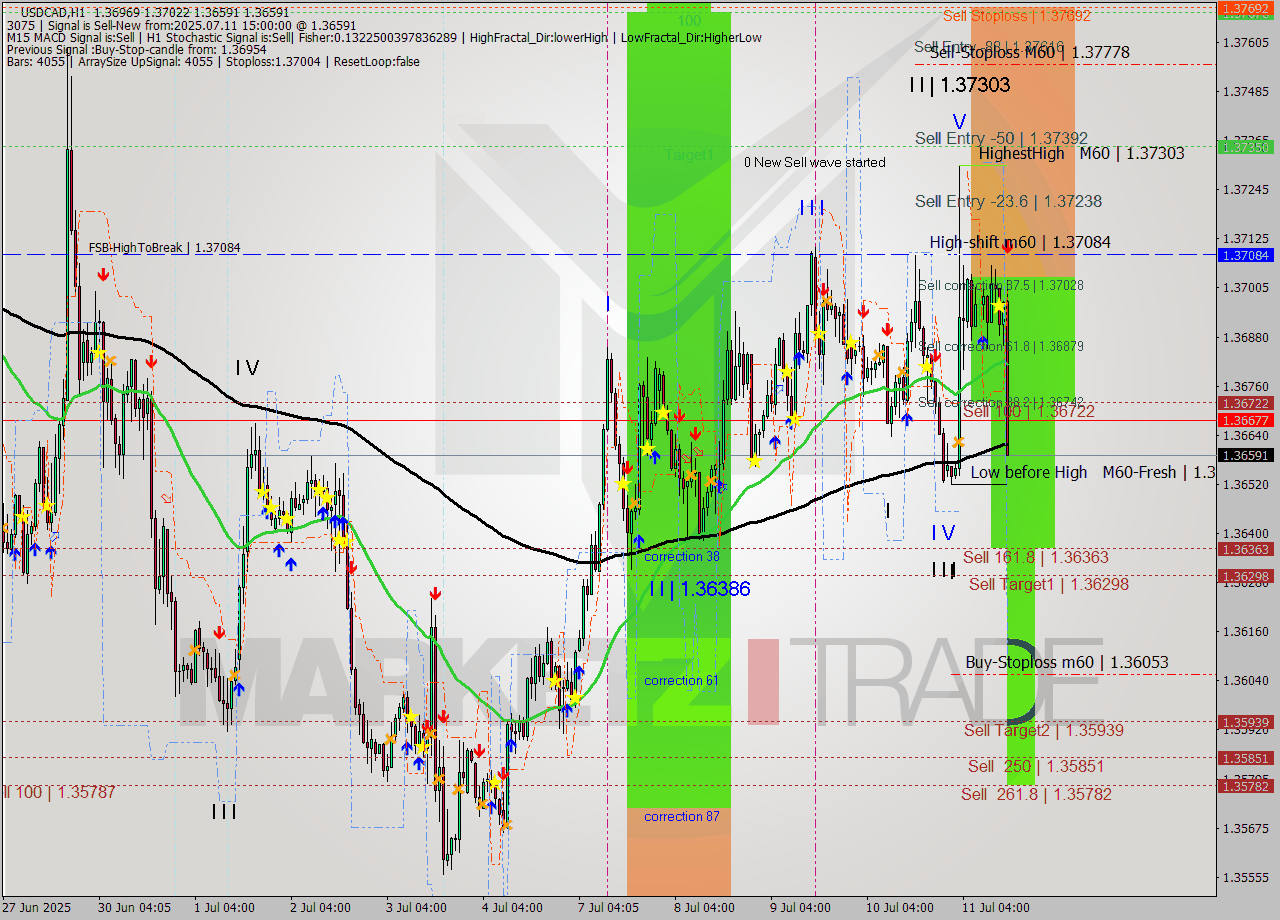The height and width of the screenshot is (920, 1280).
Task: Click the red sell arrow above the 27 Jun peak
Action: click(104, 274)
